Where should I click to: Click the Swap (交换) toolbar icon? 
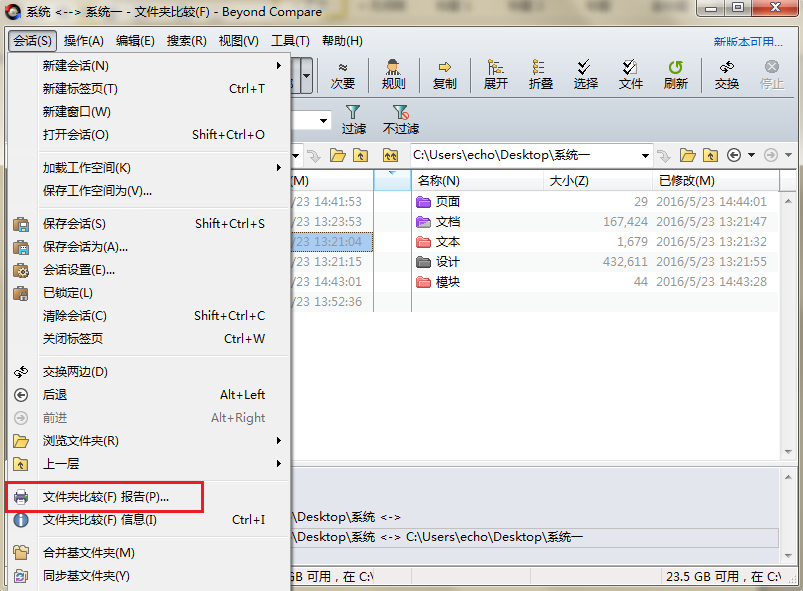725,75
